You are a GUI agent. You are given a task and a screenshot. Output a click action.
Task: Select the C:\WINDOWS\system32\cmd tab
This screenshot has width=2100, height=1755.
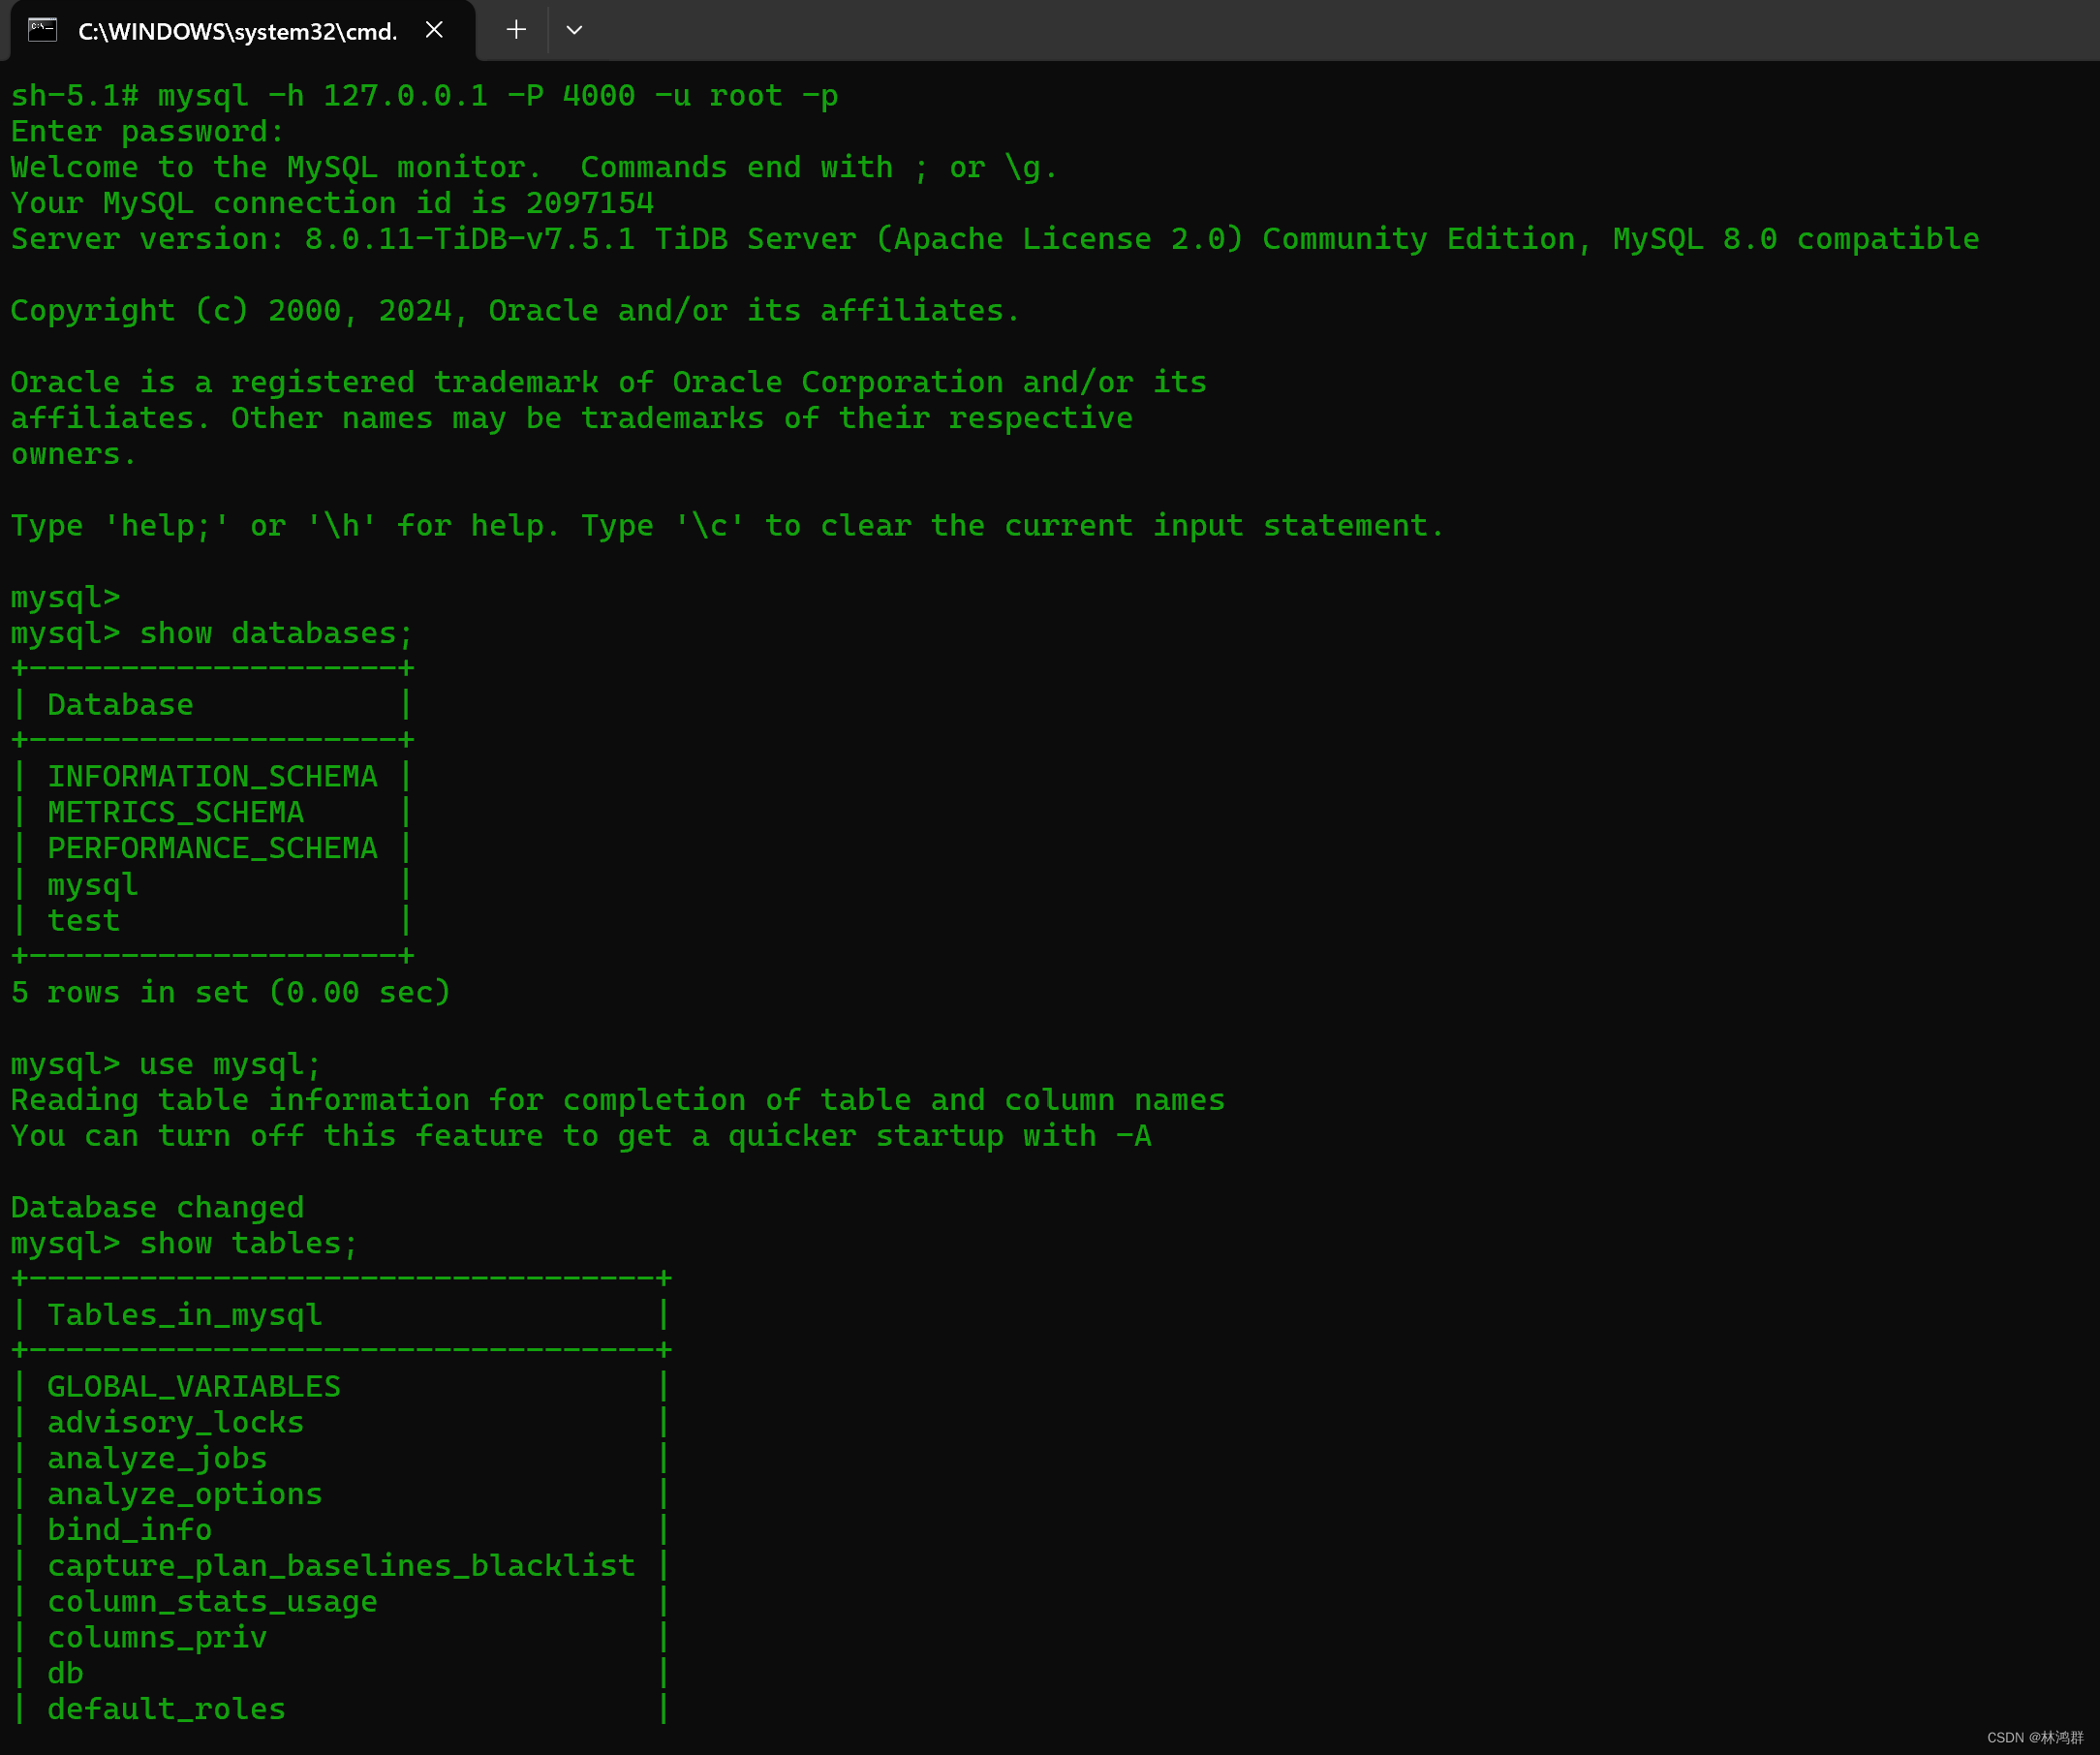(235, 31)
